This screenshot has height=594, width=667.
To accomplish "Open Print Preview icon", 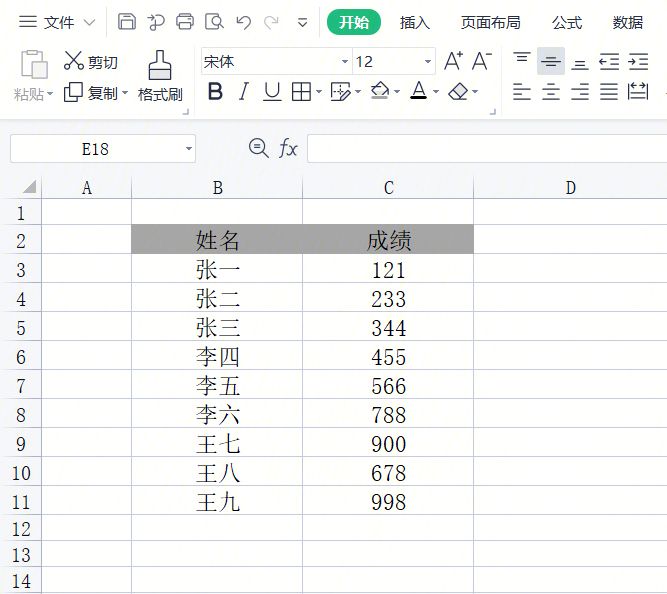I will point(214,22).
